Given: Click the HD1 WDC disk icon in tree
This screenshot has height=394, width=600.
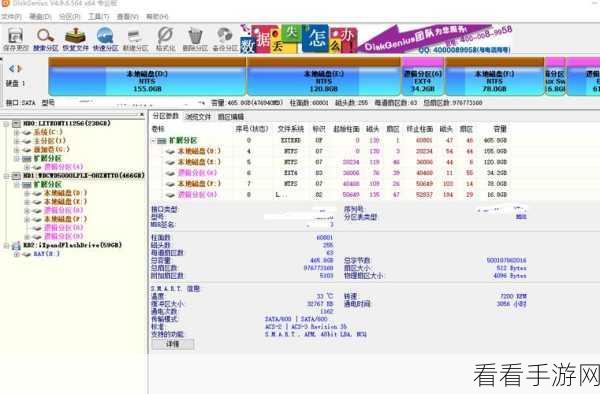Looking at the screenshot, I should [x=16, y=176].
